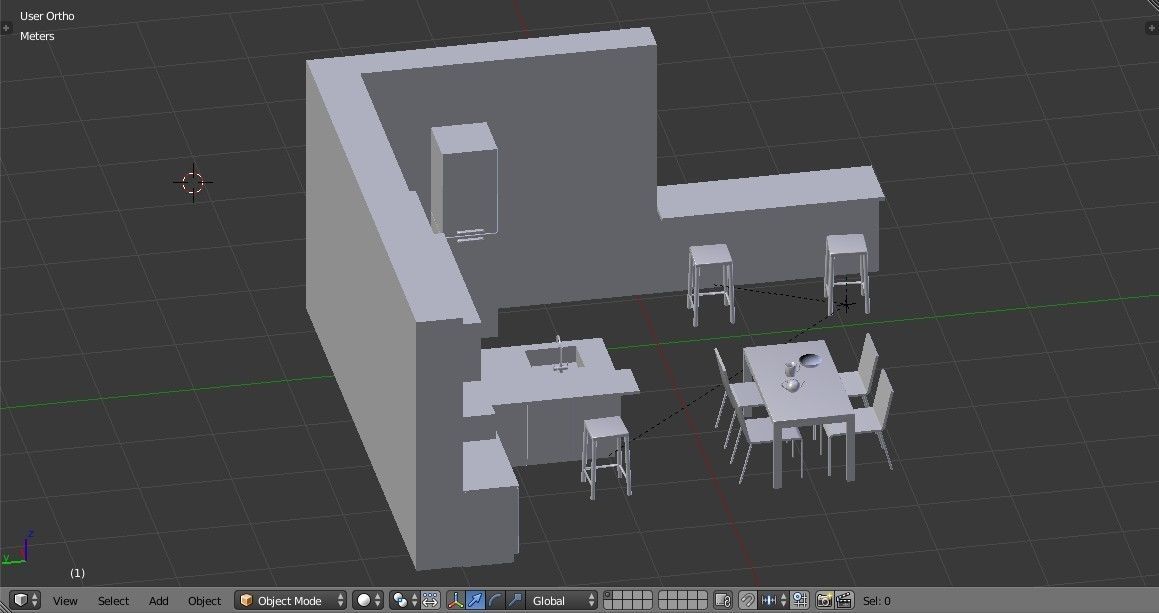
Task: Open the viewport shading sphere dropdown
Action: (x=367, y=600)
